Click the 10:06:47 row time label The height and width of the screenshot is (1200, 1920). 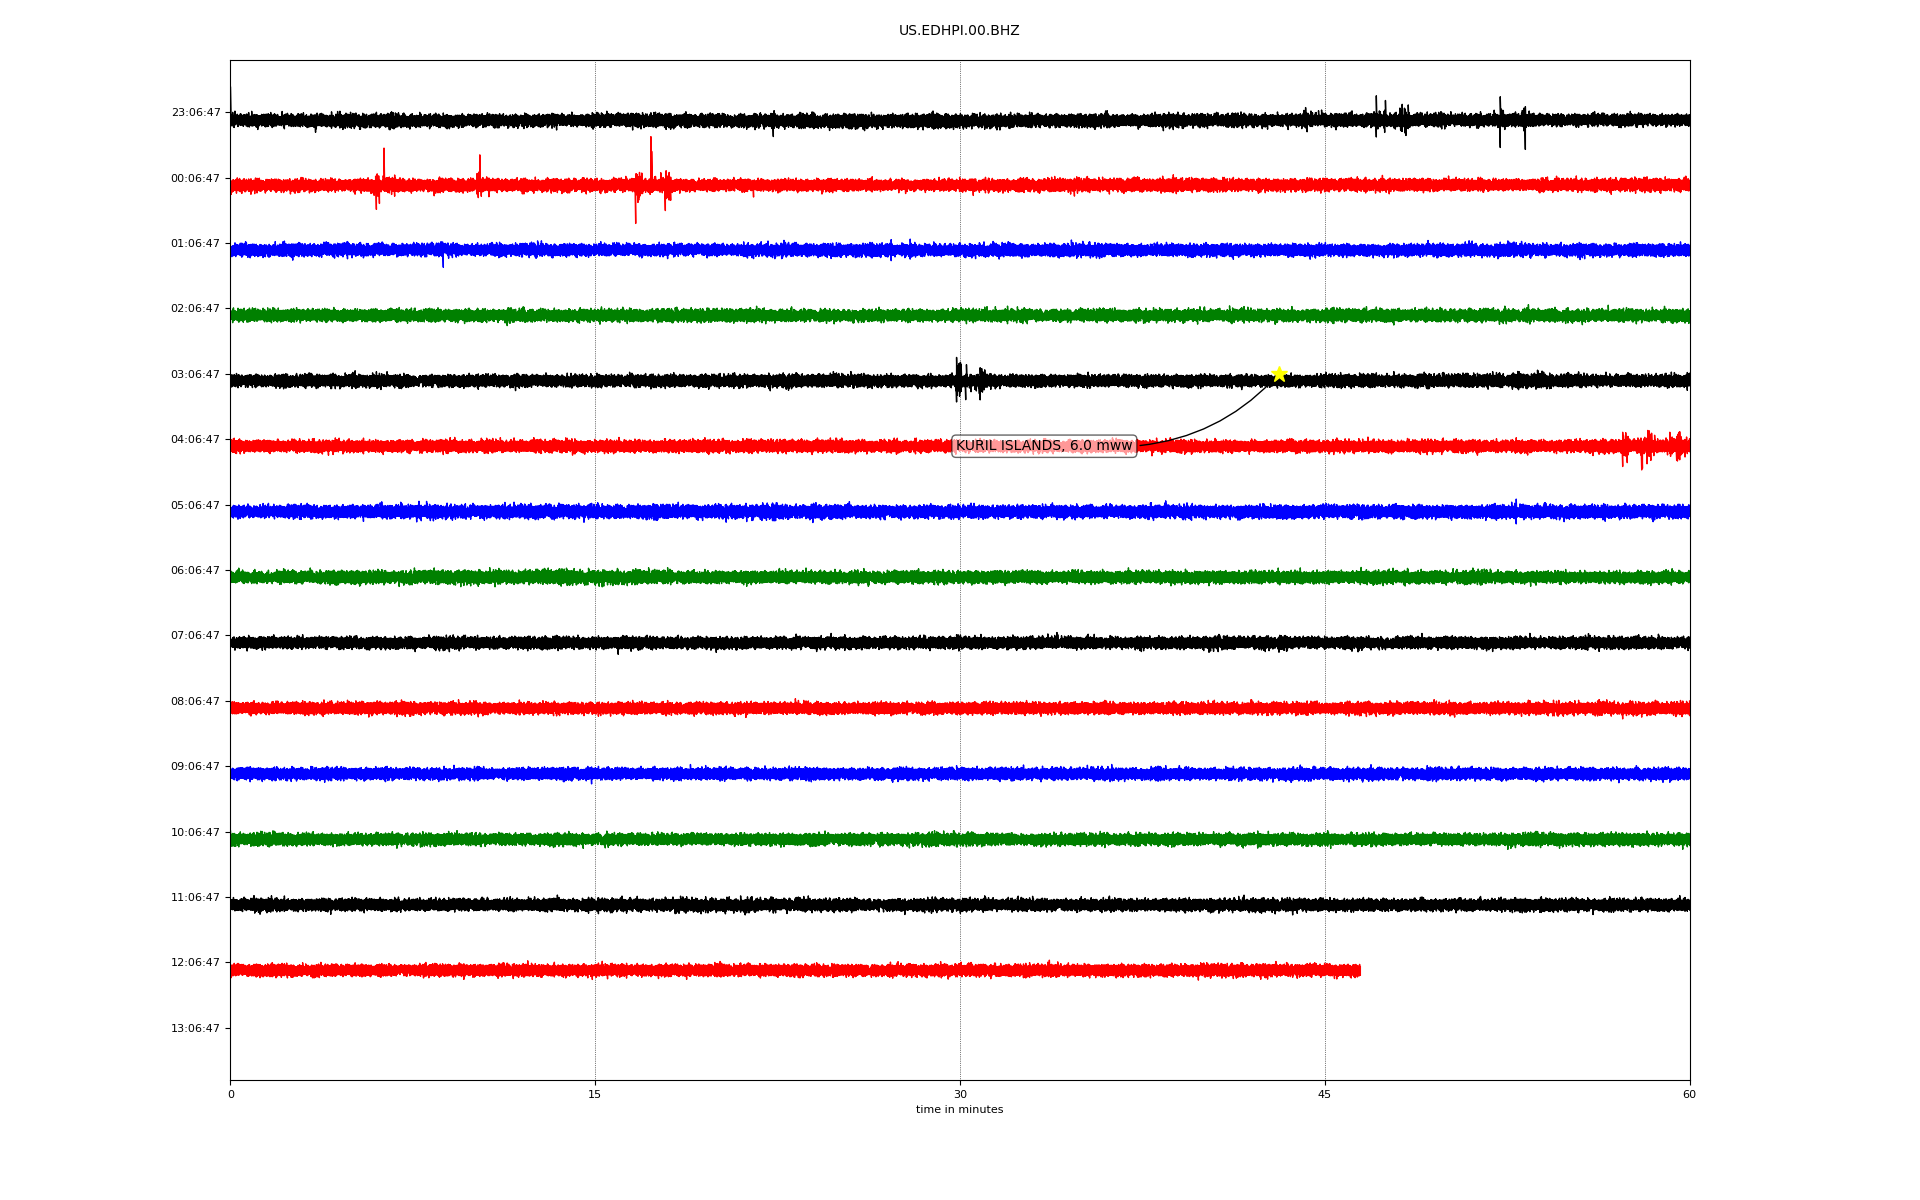pos(196,833)
